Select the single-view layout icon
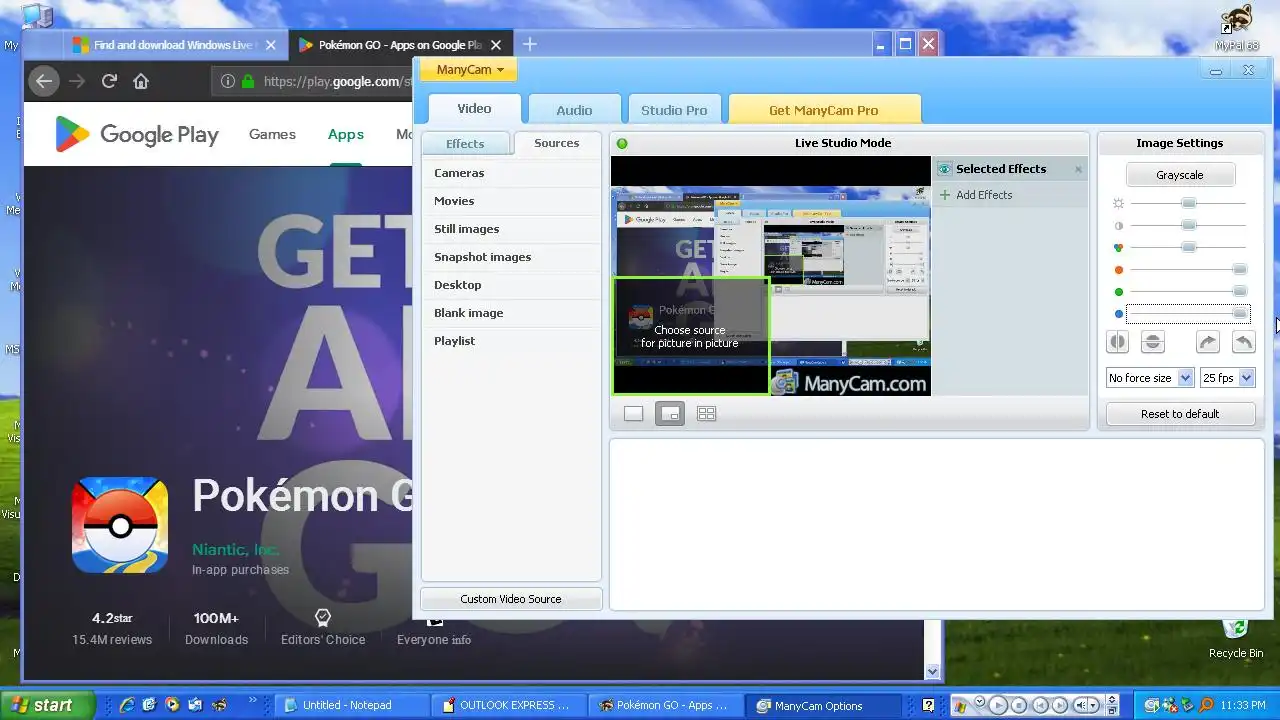The height and width of the screenshot is (720, 1280). [x=633, y=413]
